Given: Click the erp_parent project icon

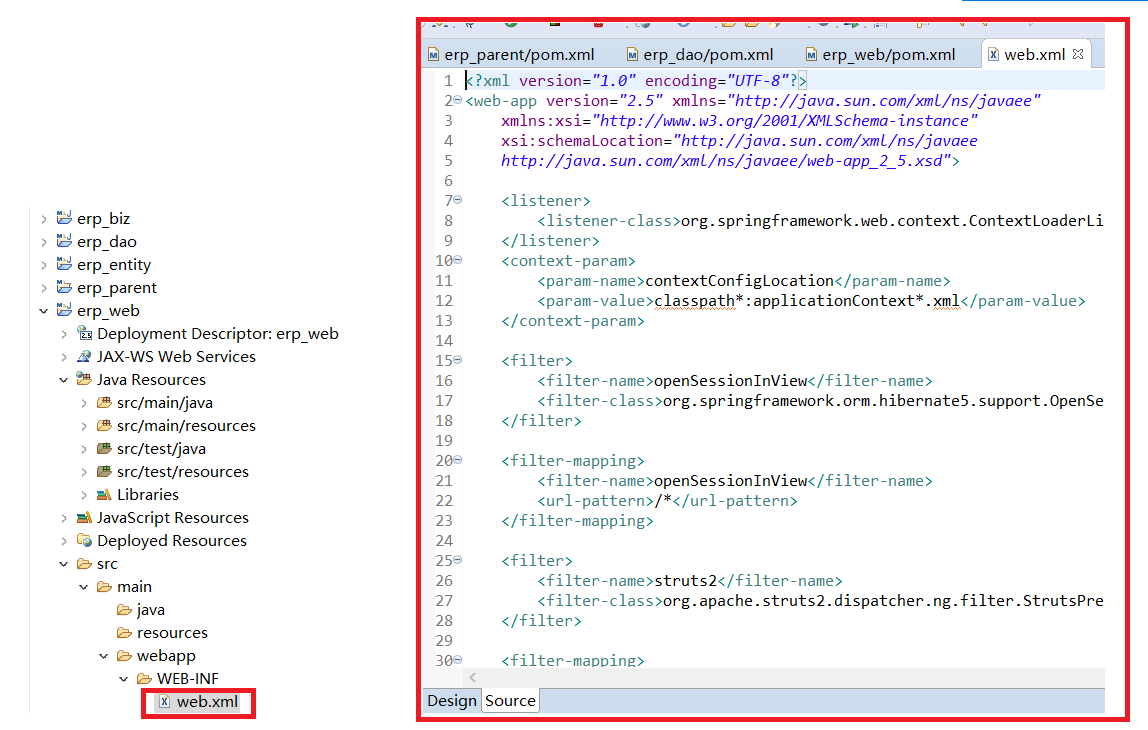Looking at the screenshot, I should pyautogui.click(x=64, y=287).
